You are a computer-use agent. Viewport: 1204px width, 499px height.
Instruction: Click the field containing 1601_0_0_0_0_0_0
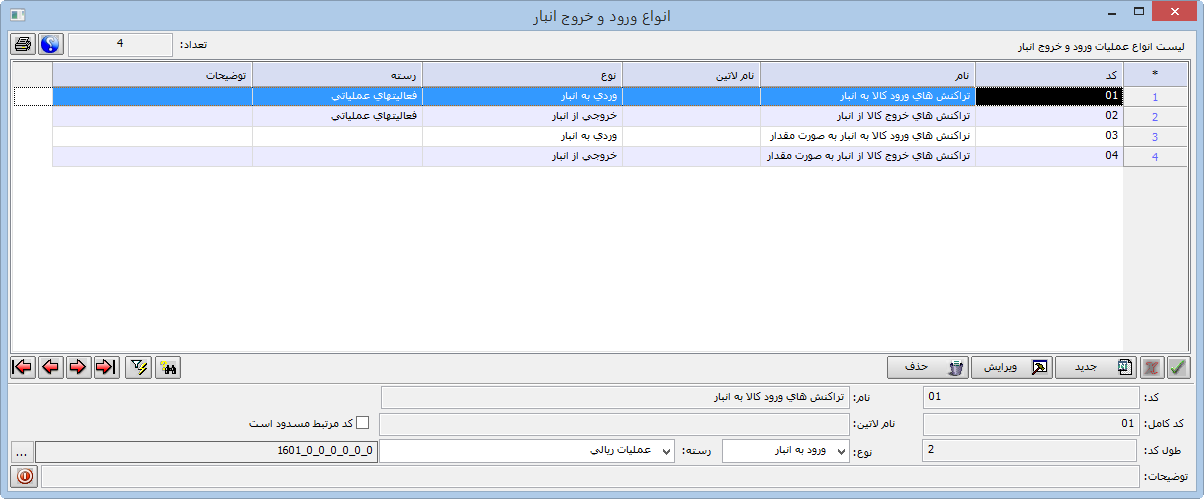tap(206, 451)
